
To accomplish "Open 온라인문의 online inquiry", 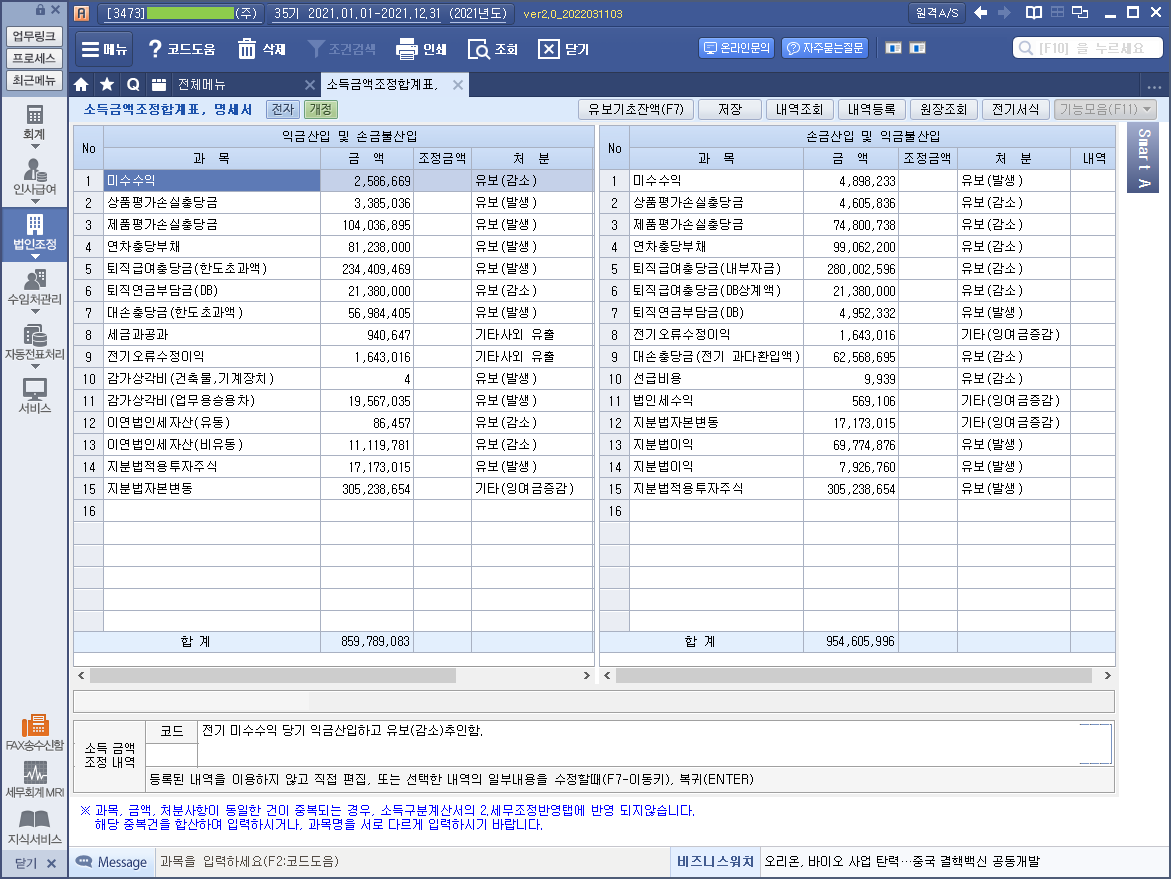I will click(x=736, y=48).
